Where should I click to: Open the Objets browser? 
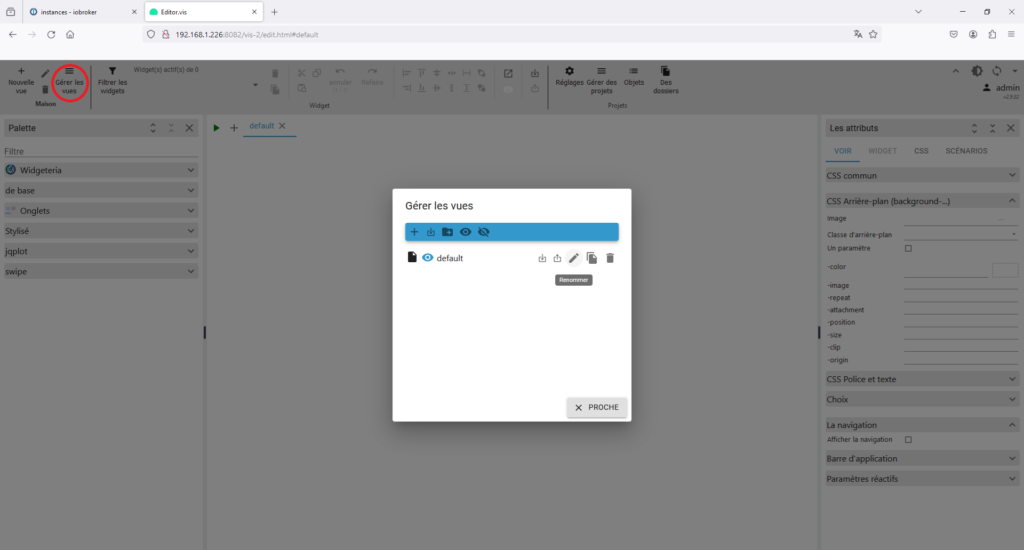(x=633, y=76)
